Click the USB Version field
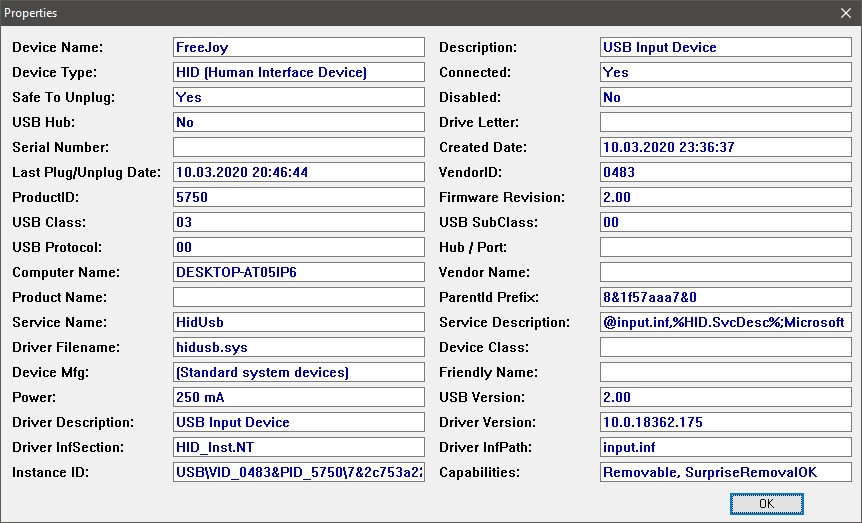 [x=726, y=398]
